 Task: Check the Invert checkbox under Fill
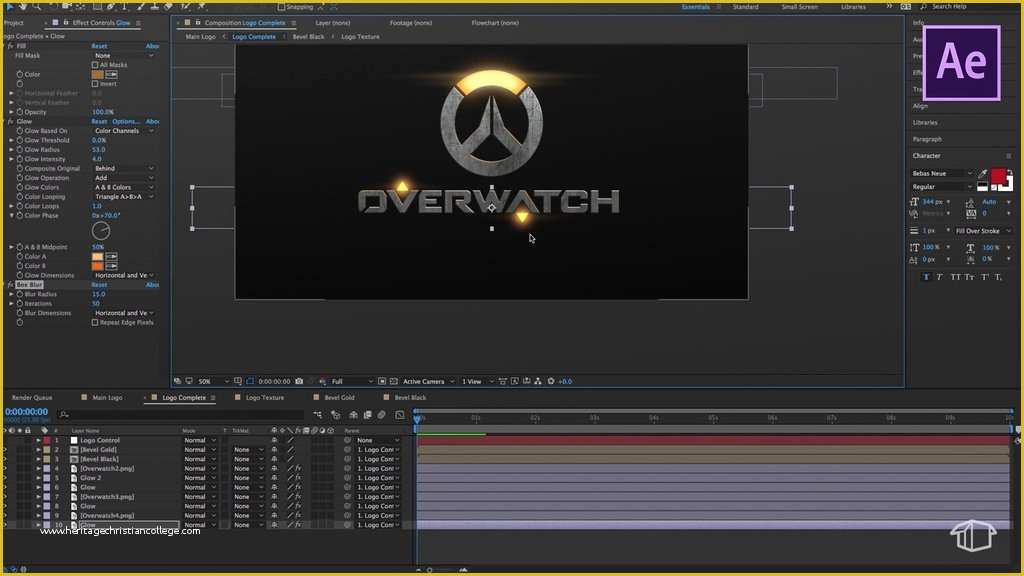click(x=95, y=84)
